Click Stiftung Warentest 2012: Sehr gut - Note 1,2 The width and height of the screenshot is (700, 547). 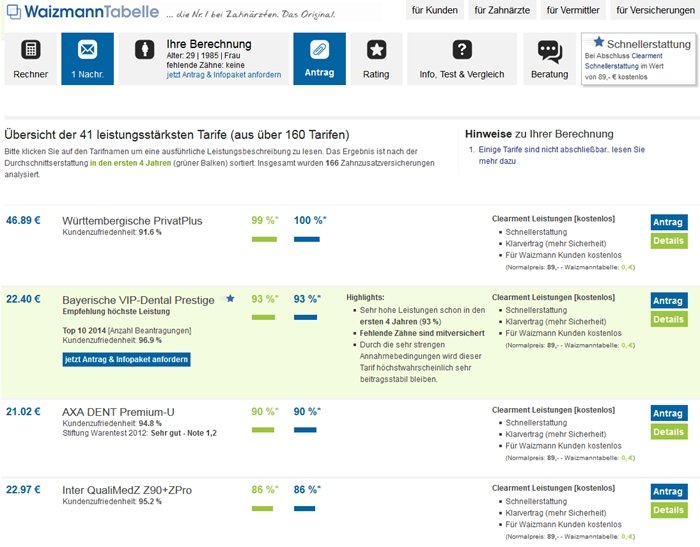tap(139, 433)
